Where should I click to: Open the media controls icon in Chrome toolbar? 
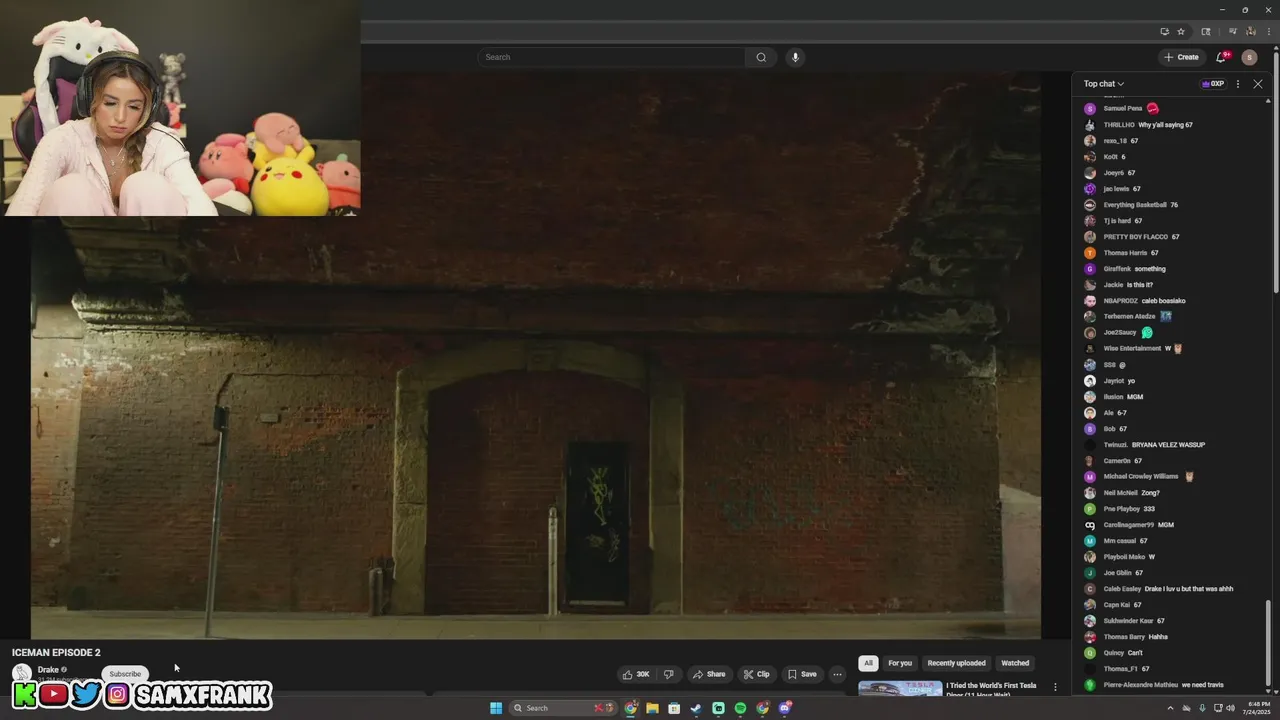pos(1232,31)
